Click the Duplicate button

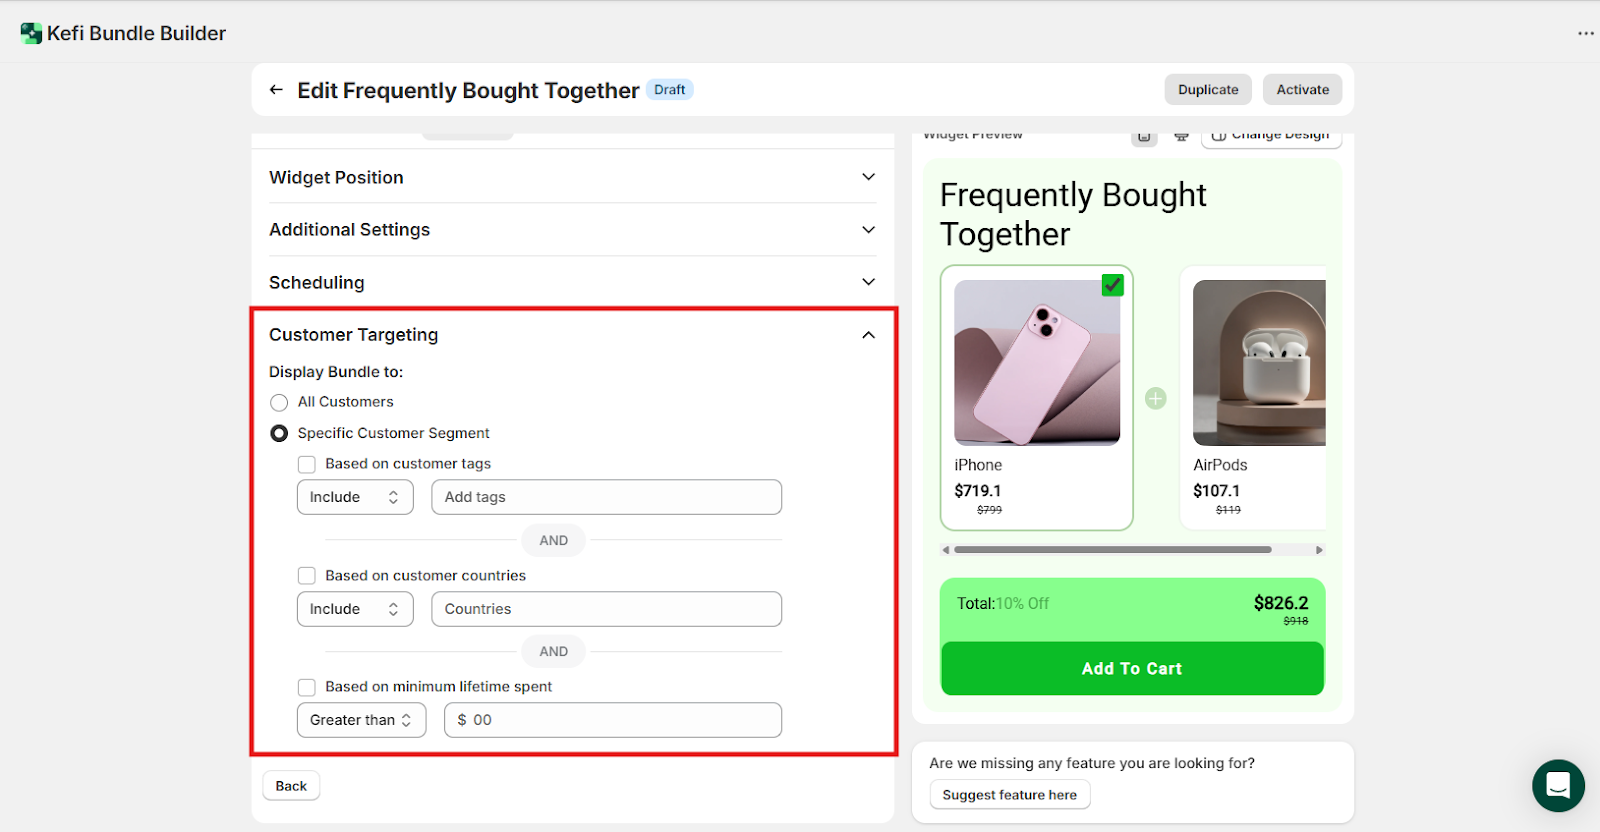[1208, 89]
